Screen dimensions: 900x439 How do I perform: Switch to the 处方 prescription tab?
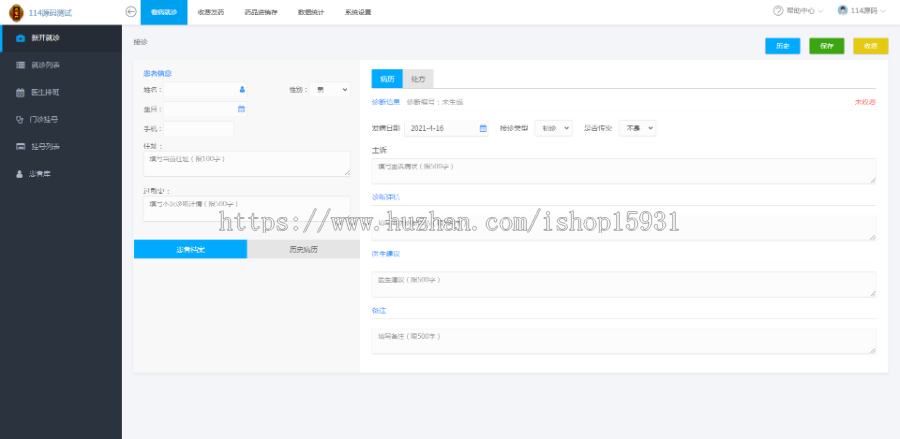(x=417, y=79)
